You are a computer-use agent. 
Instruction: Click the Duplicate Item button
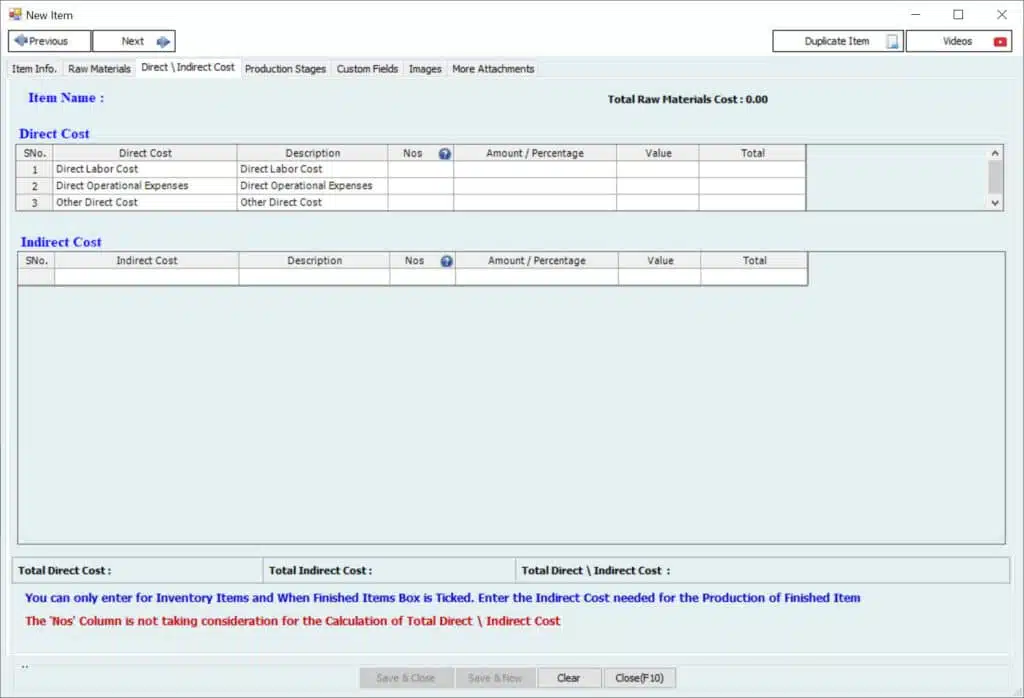click(x=838, y=41)
